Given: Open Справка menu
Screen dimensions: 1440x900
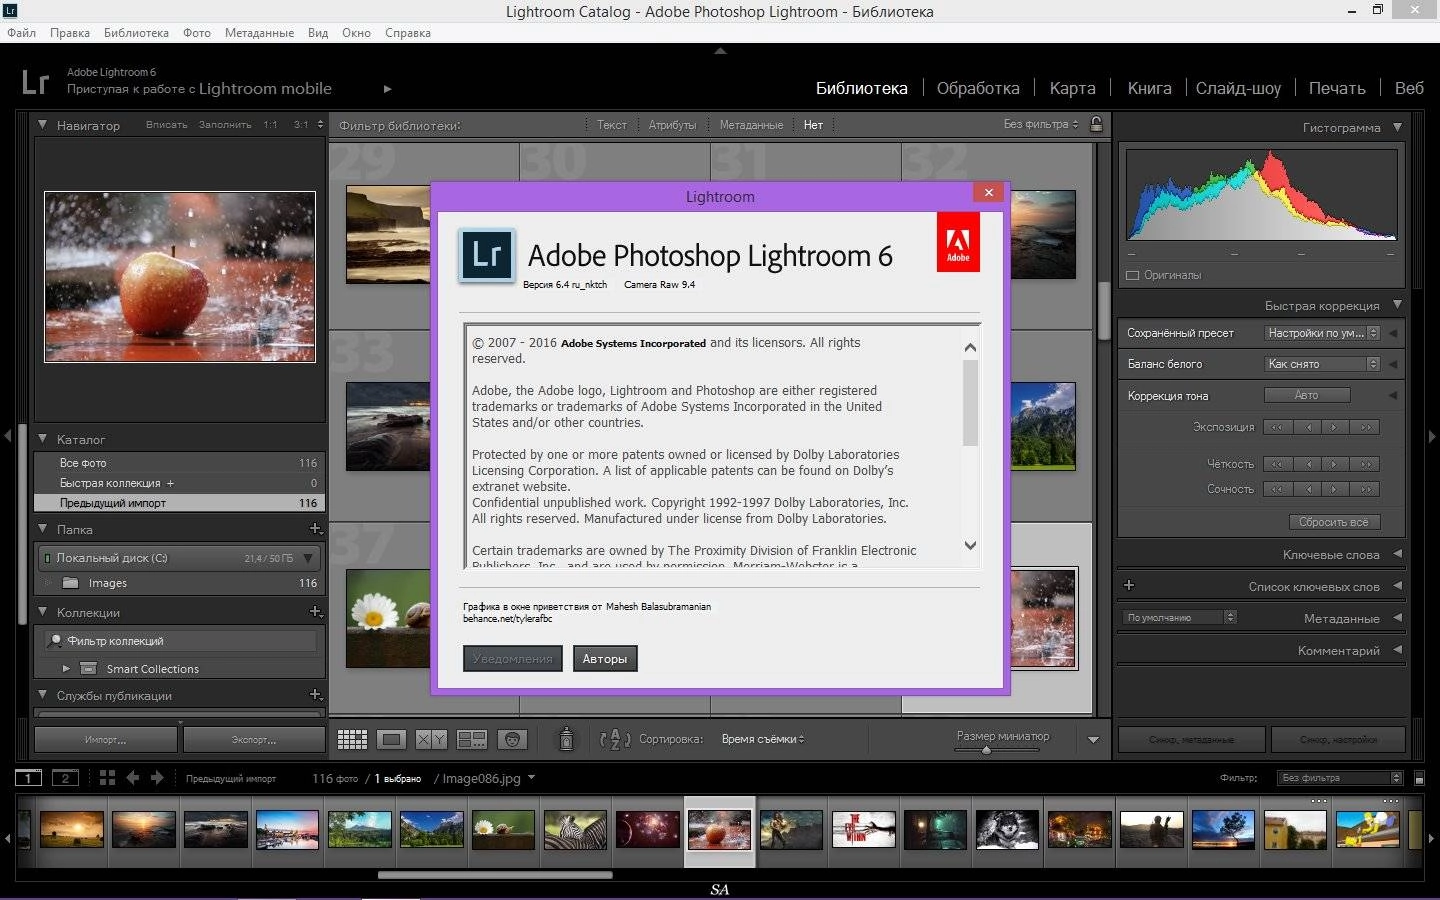Looking at the screenshot, I should coord(408,33).
